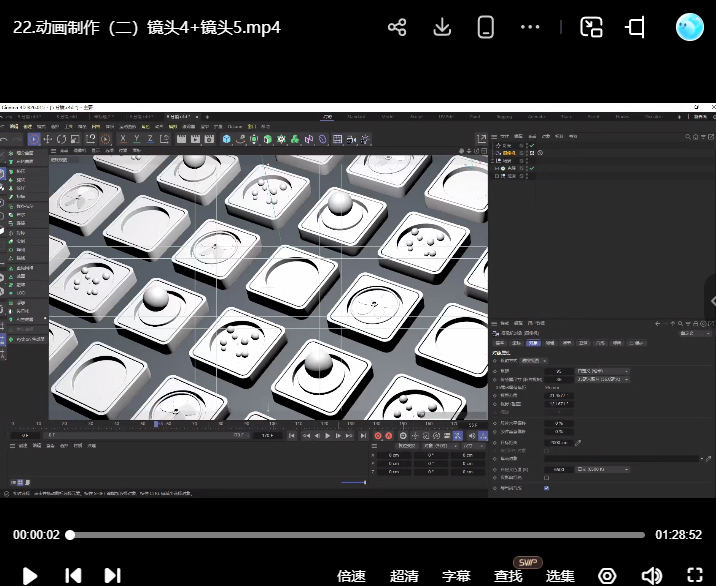Viewport: 716px width, 586px height.
Task: Skip to the next video
Action: click(113, 575)
